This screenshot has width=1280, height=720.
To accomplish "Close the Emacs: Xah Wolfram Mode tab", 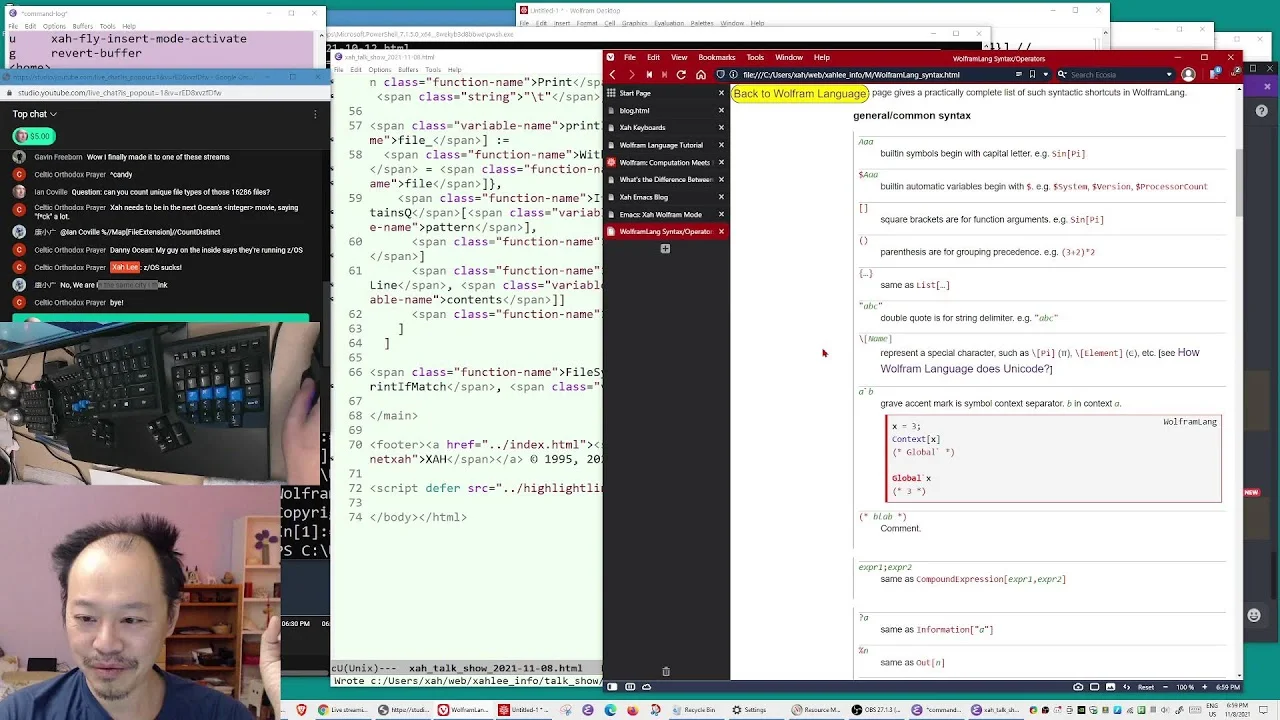I will [x=721, y=214].
